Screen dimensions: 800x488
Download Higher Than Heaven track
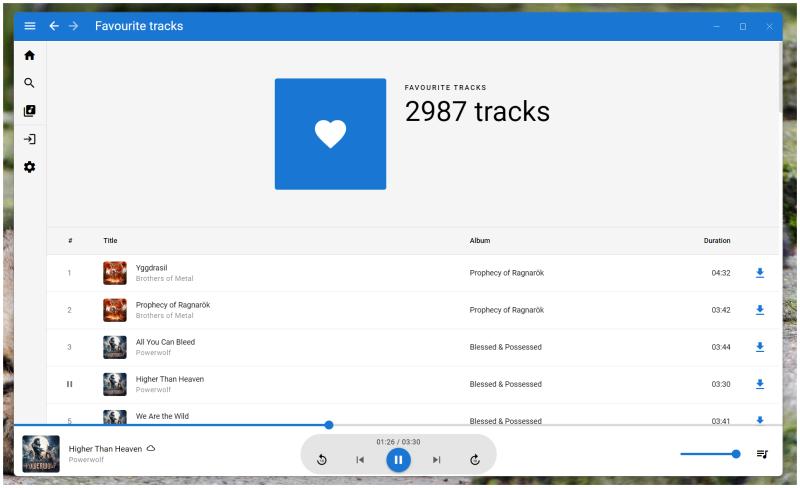pos(760,384)
